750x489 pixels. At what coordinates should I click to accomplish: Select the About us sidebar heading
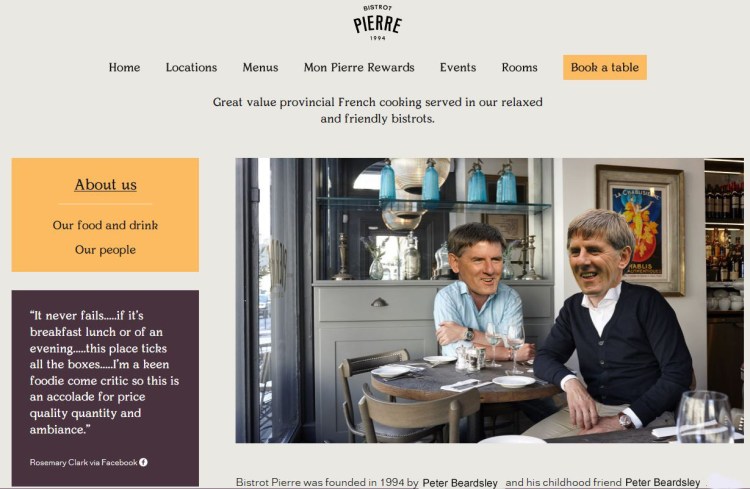(x=105, y=185)
